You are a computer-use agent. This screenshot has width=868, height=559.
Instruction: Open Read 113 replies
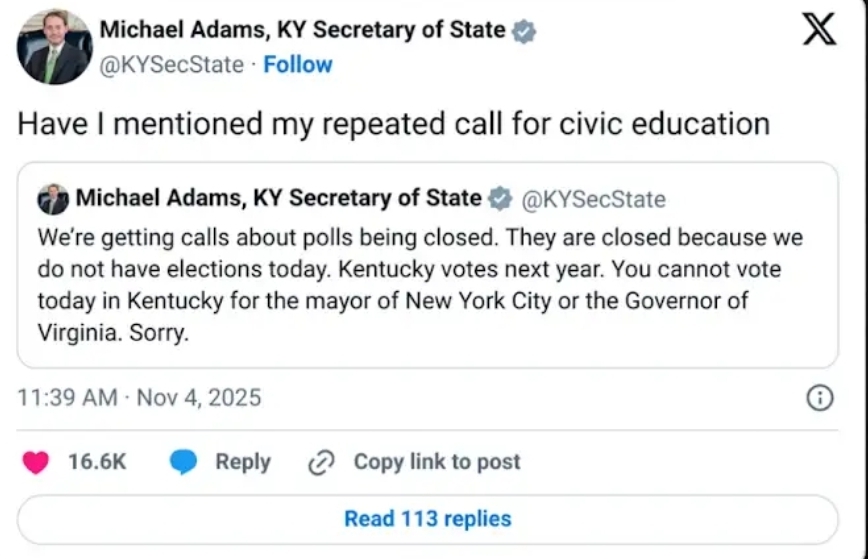coord(427,519)
